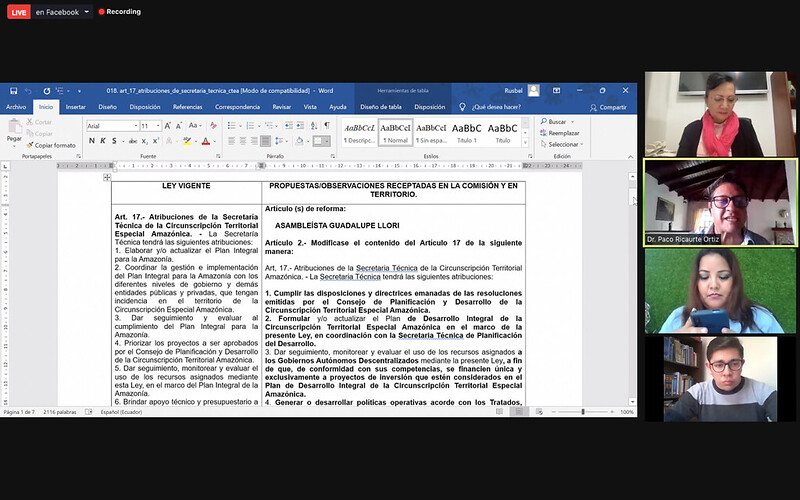
Task: Click the Redo/Repeat arrow in quick access toolbar
Action: [x=46, y=91]
